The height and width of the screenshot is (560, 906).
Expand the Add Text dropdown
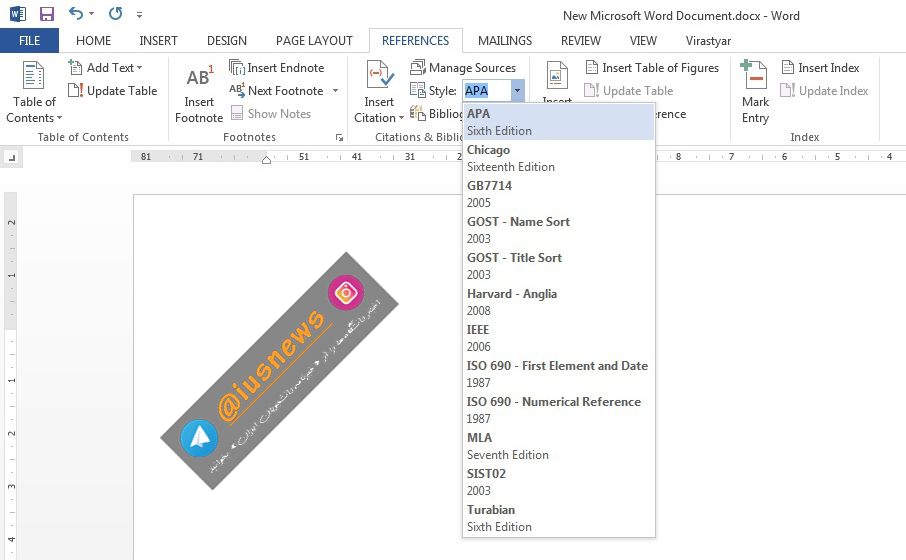click(139, 68)
